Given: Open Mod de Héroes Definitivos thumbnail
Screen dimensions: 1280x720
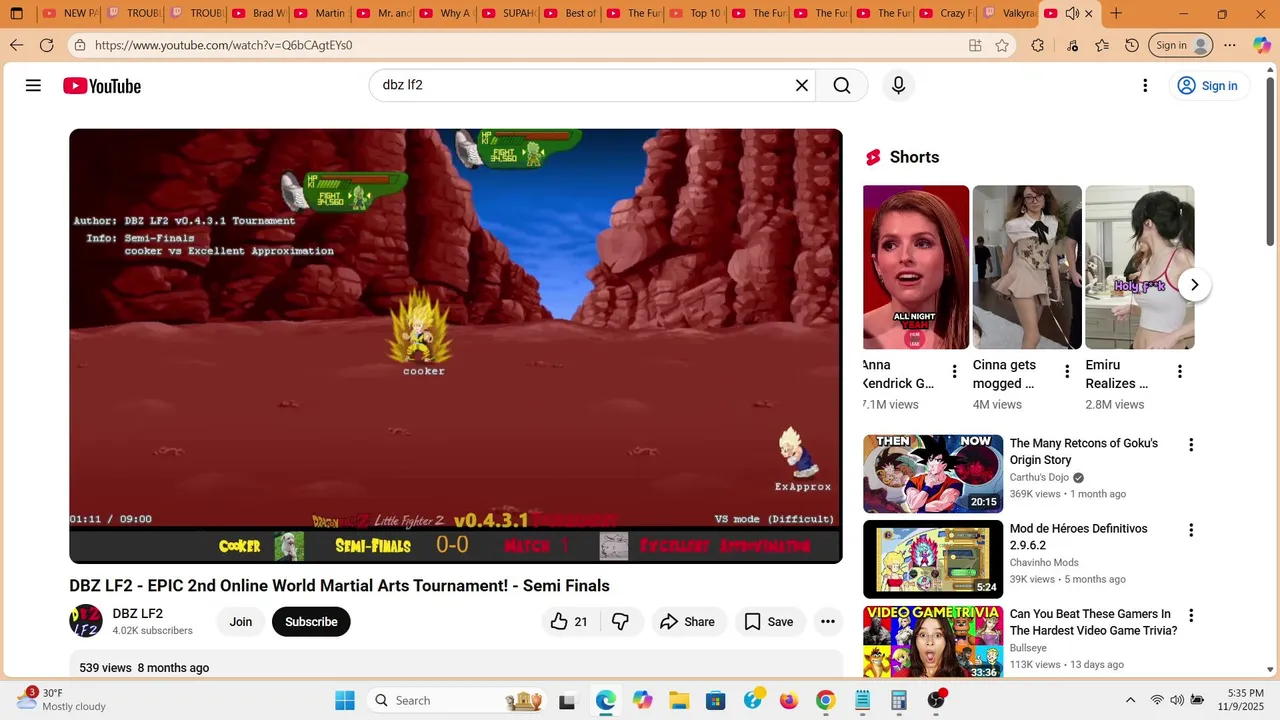Looking at the screenshot, I should pos(933,559).
